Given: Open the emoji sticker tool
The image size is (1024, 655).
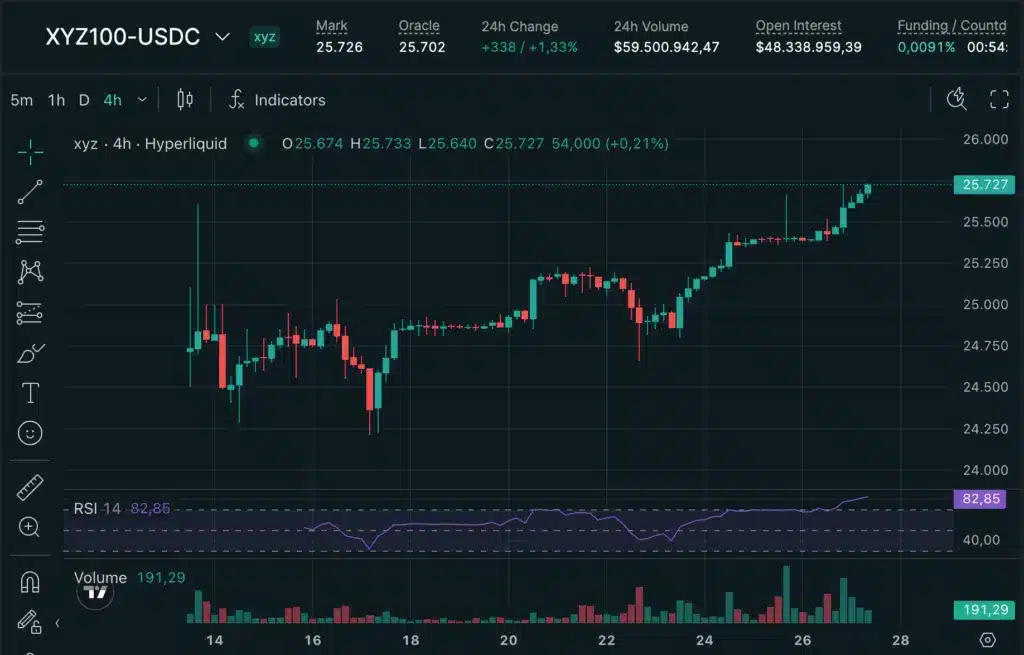Looking at the screenshot, I should pos(30,433).
